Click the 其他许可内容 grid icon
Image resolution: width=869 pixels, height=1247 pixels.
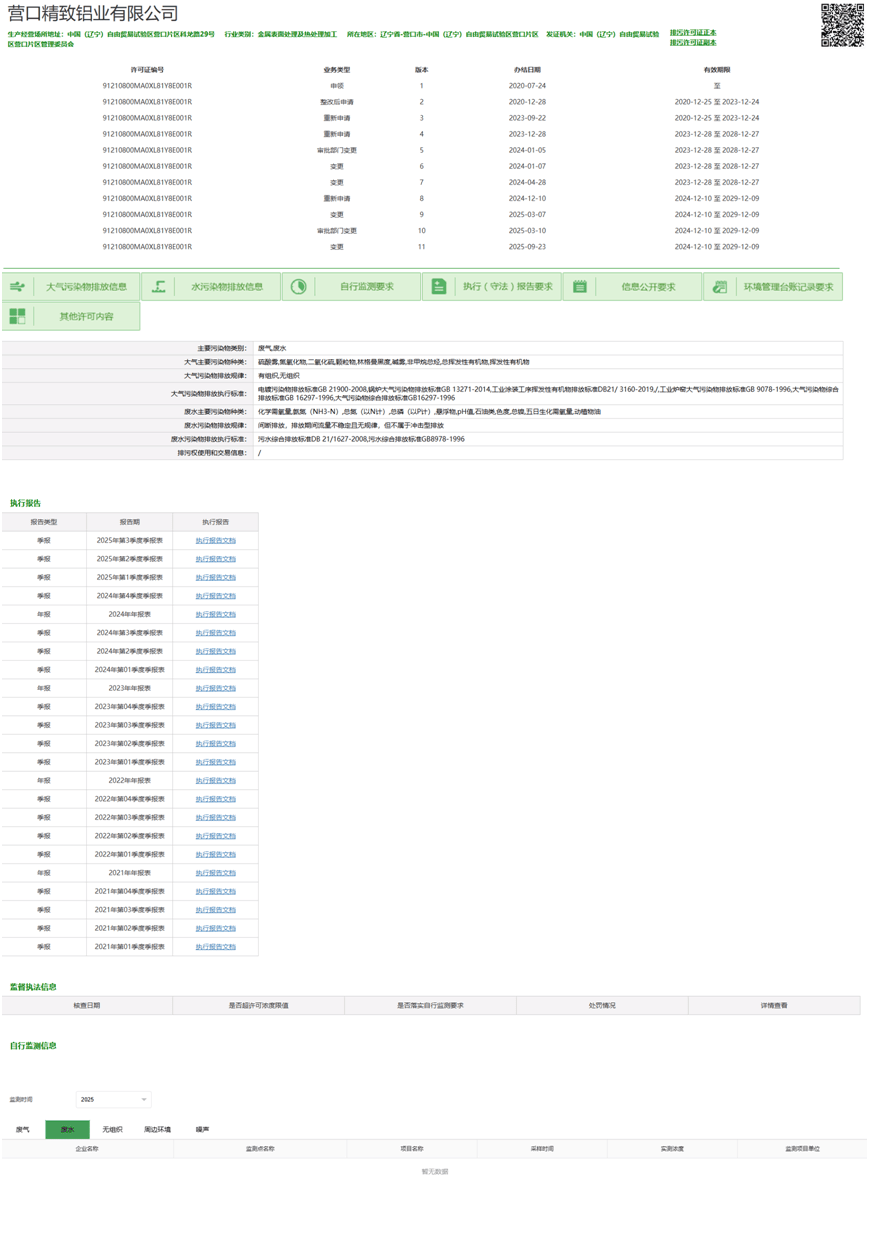[18, 316]
